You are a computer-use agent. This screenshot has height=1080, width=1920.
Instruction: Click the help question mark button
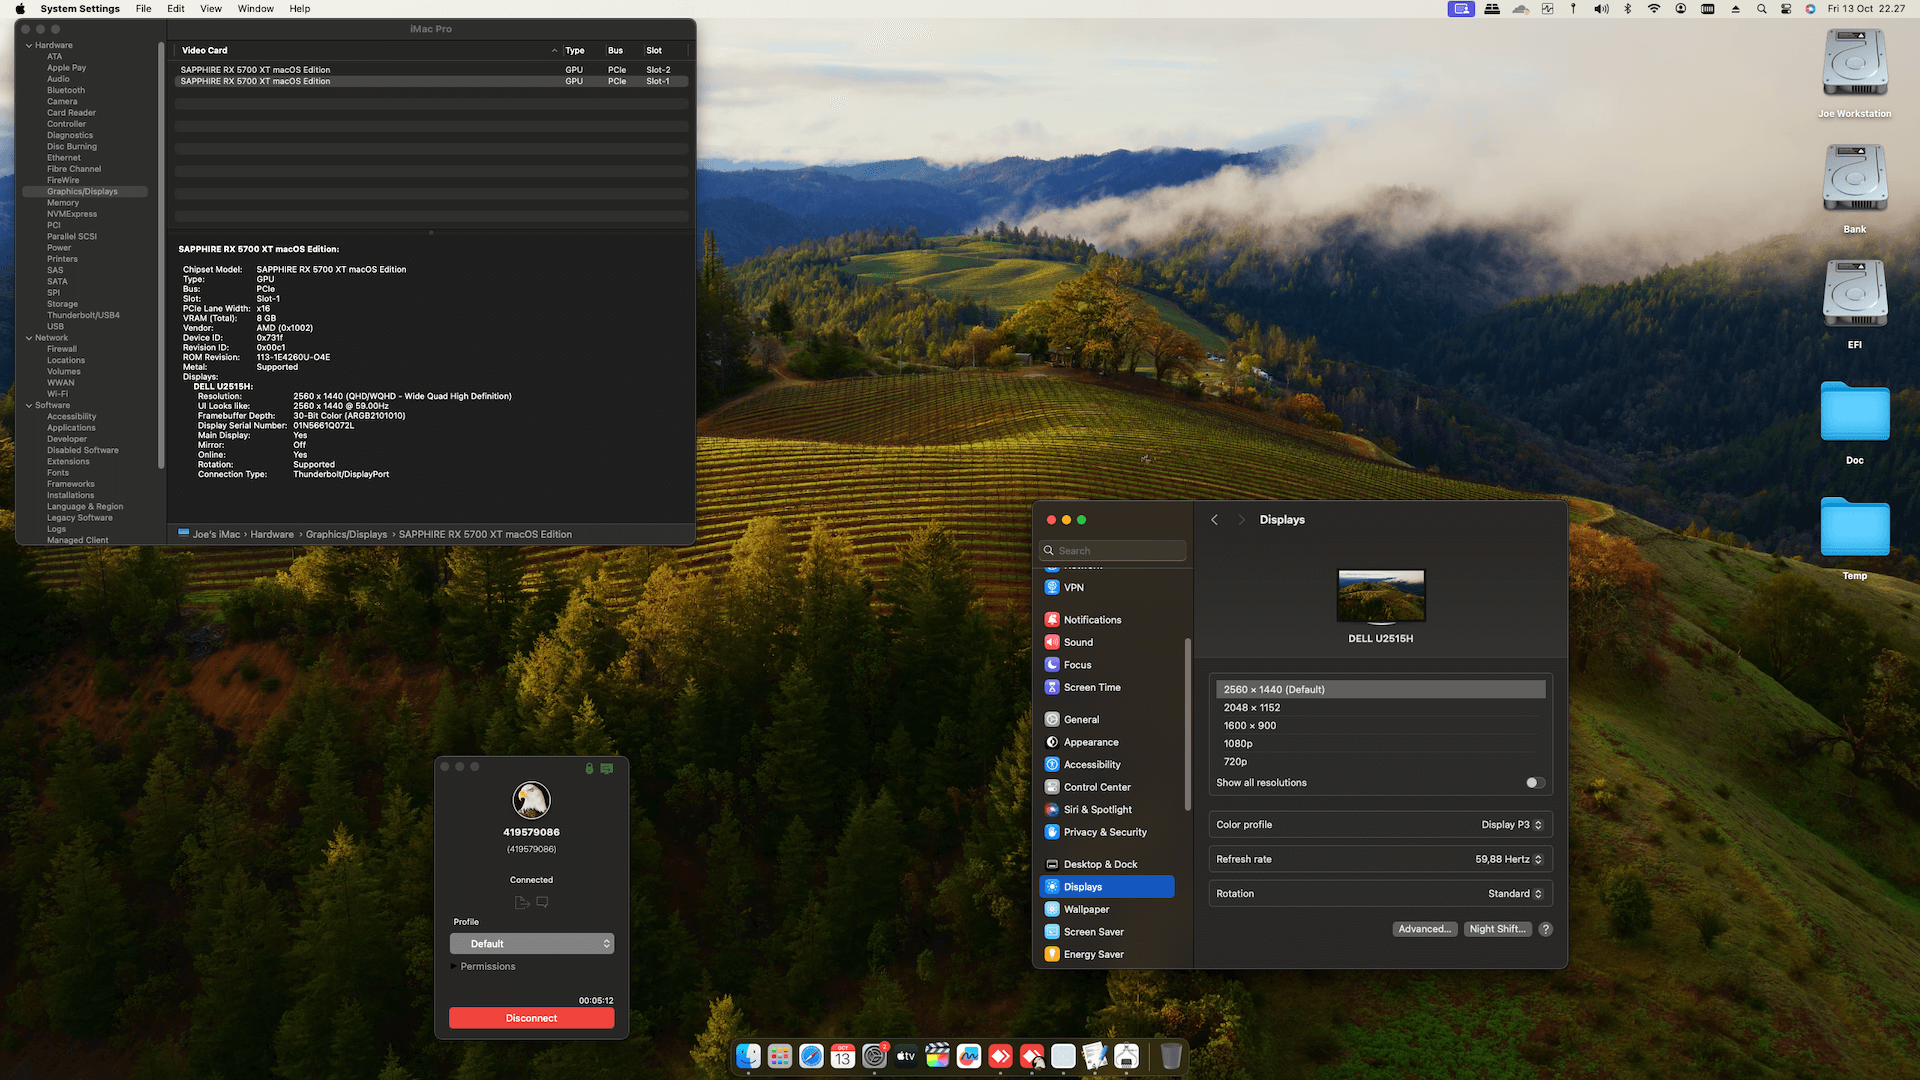(1545, 929)
